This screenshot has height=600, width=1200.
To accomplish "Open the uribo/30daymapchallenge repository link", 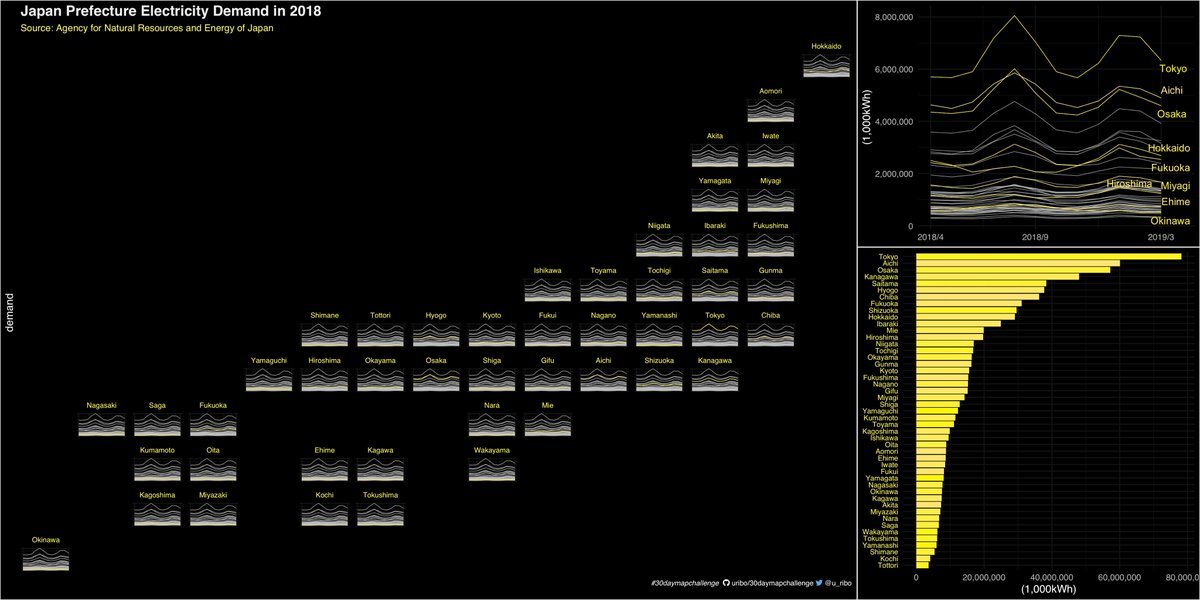I will (x=772, y=582).
